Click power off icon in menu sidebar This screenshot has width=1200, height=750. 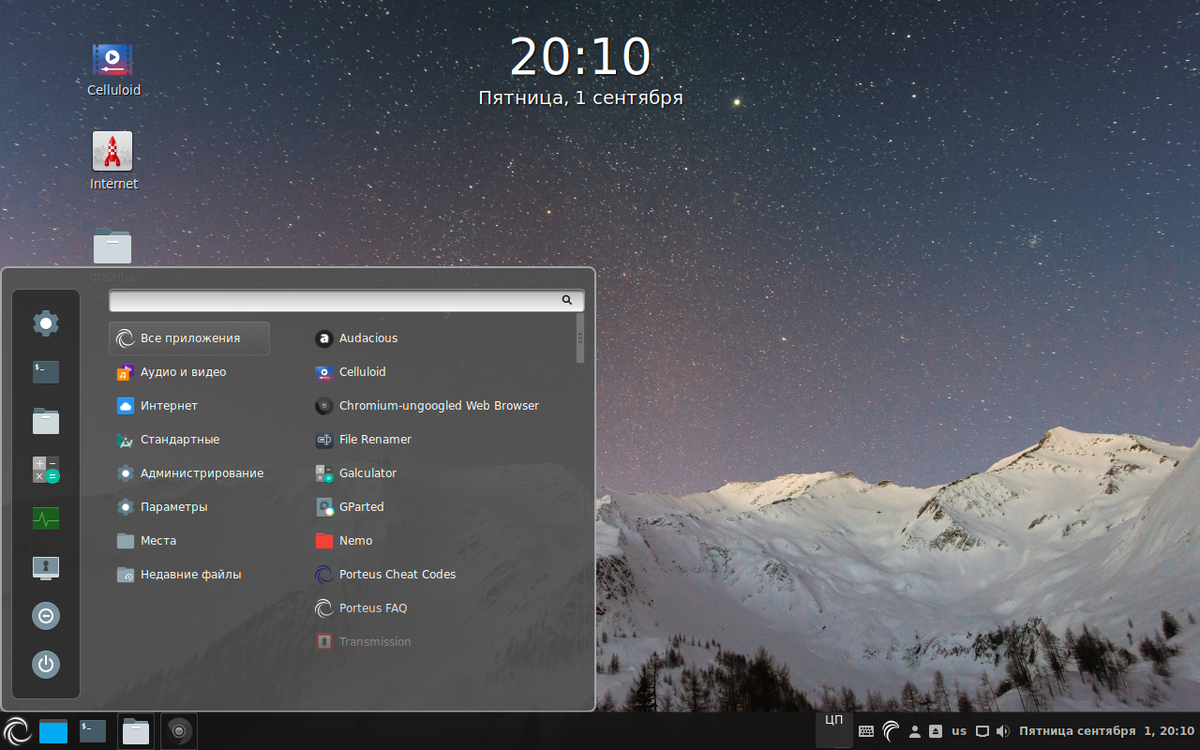coord(46,664)
